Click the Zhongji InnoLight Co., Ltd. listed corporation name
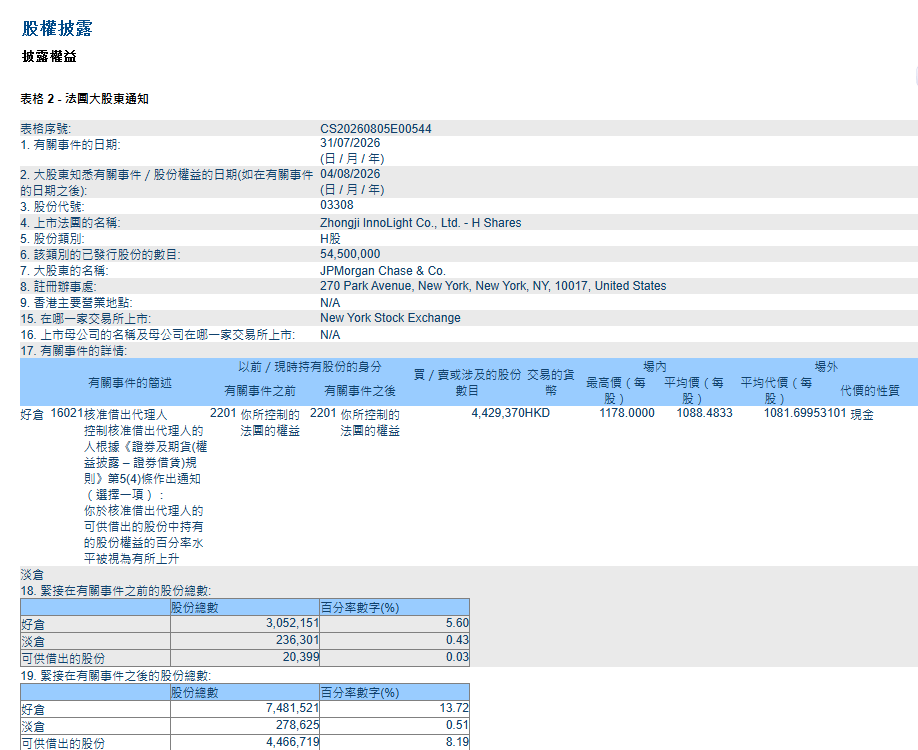 pos(420,222)
